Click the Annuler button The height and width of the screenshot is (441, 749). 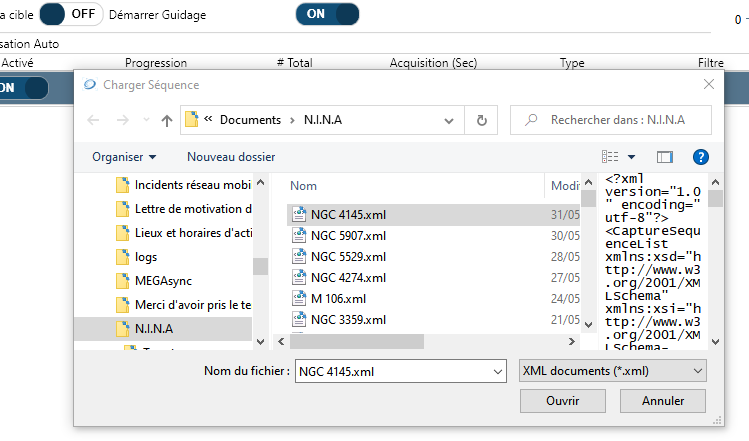[x=663, y=400]
